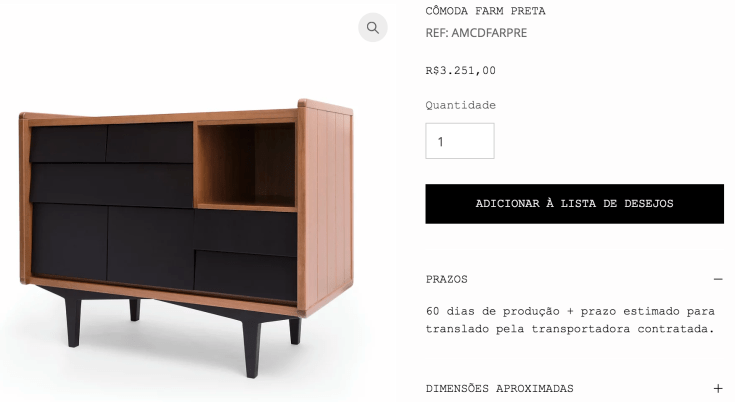Click the REF: AMCDFARPRE reference code

tap(476, 33)
